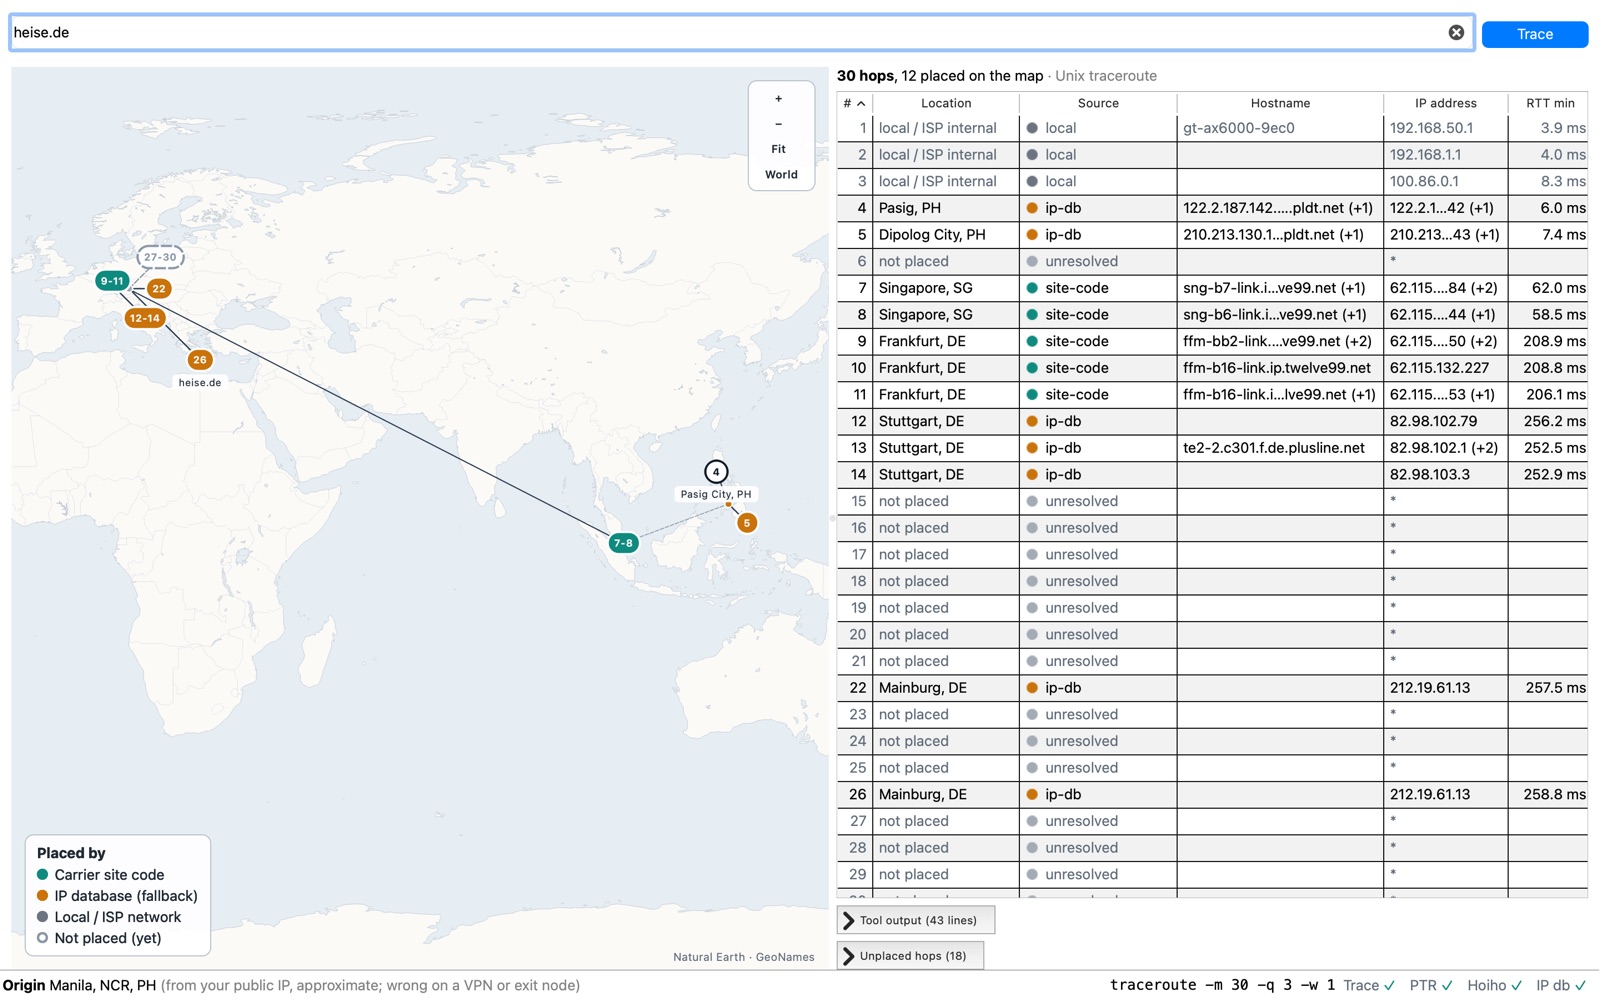Zoom in on the map

pos(779,99)
